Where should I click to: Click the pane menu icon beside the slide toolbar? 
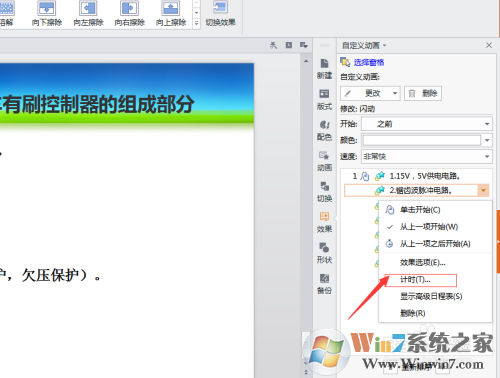[x=303, y=45]
